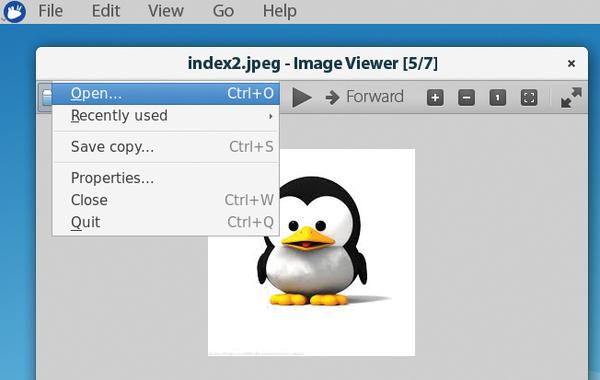
Task: Zoom out with the minus icon
Action: pyautogui.click(x=466, y=98)
